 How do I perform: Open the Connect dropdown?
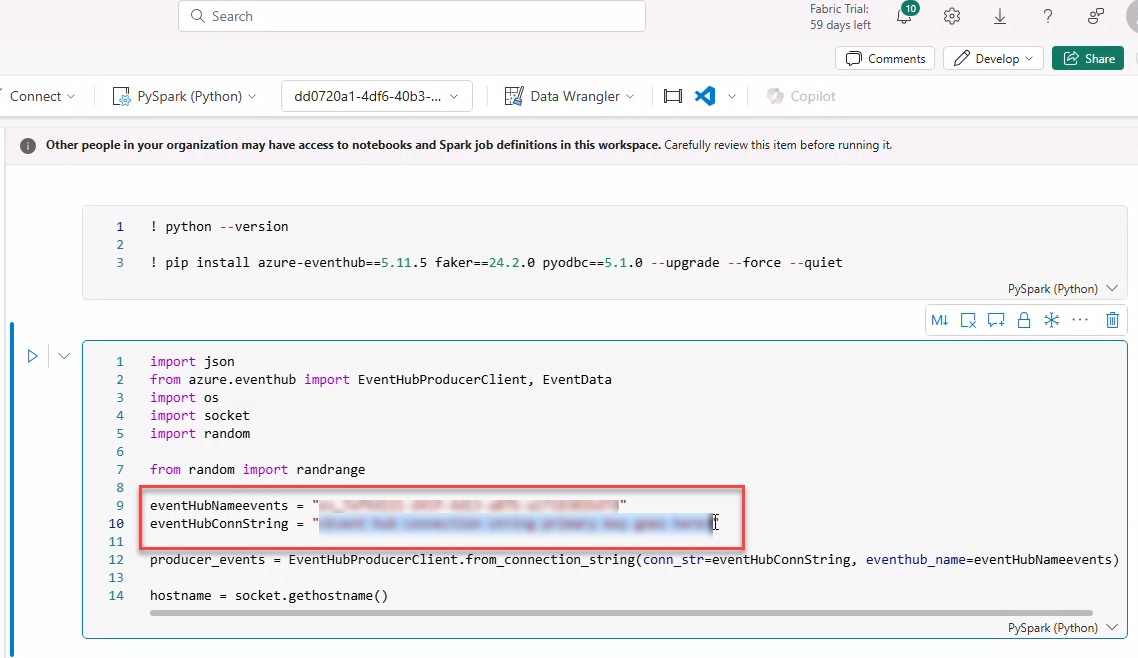(40, 95)
